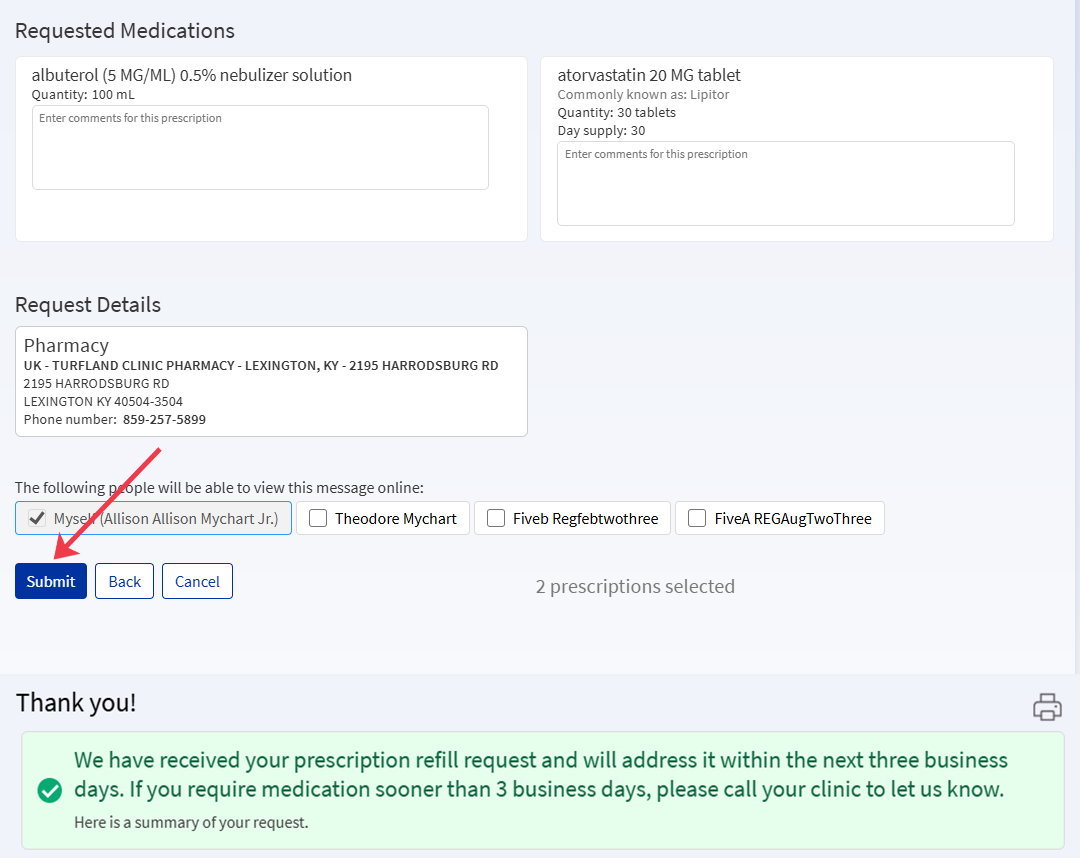This screenshot has width=1080, height=858.
Task: Click the Request Details section title
Action: pyautogui.click(x=88, y=305)
